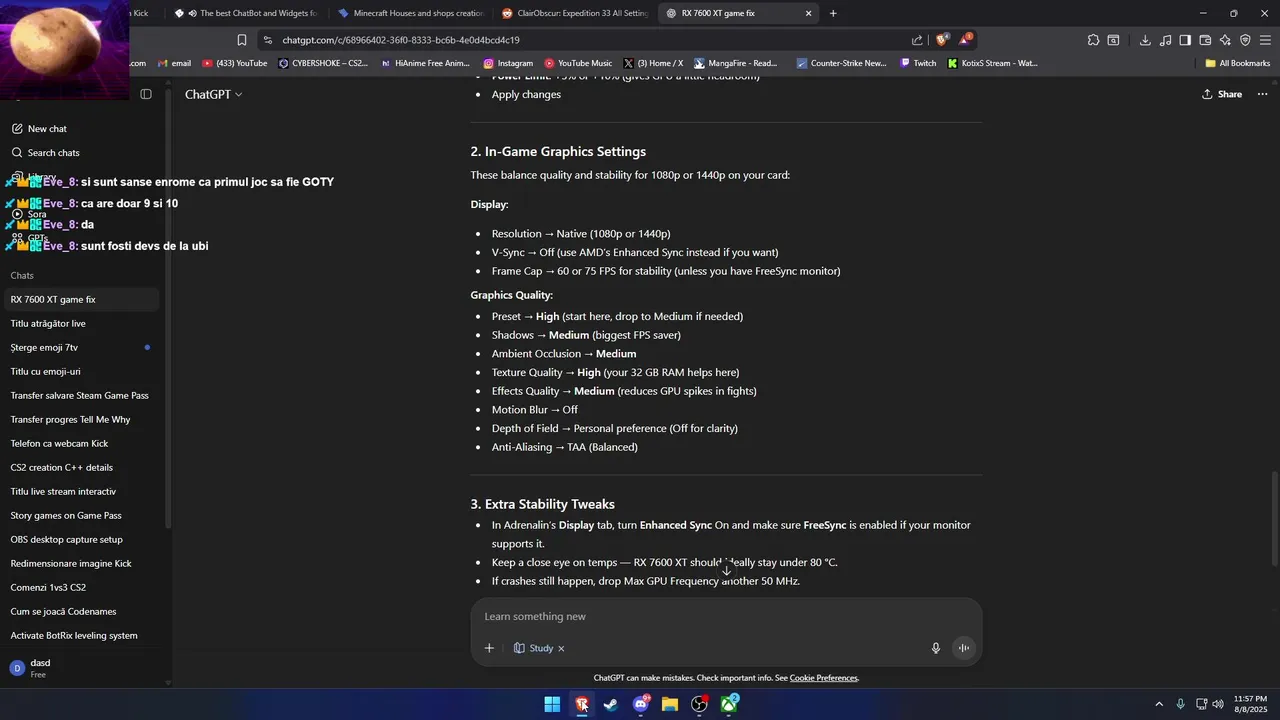Viewport: 1280px width, 720px height.
Task: Click the Share conversation button
Action: click(1222, 94)
